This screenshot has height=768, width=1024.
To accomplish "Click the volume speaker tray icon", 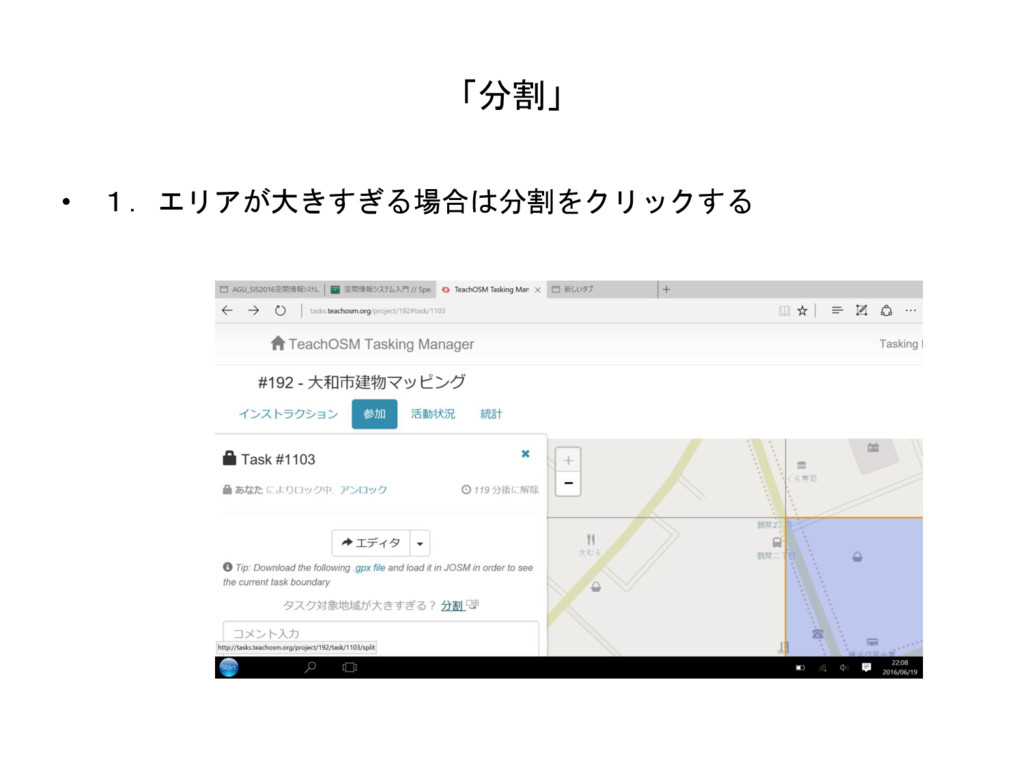I will tap(844, 667).
